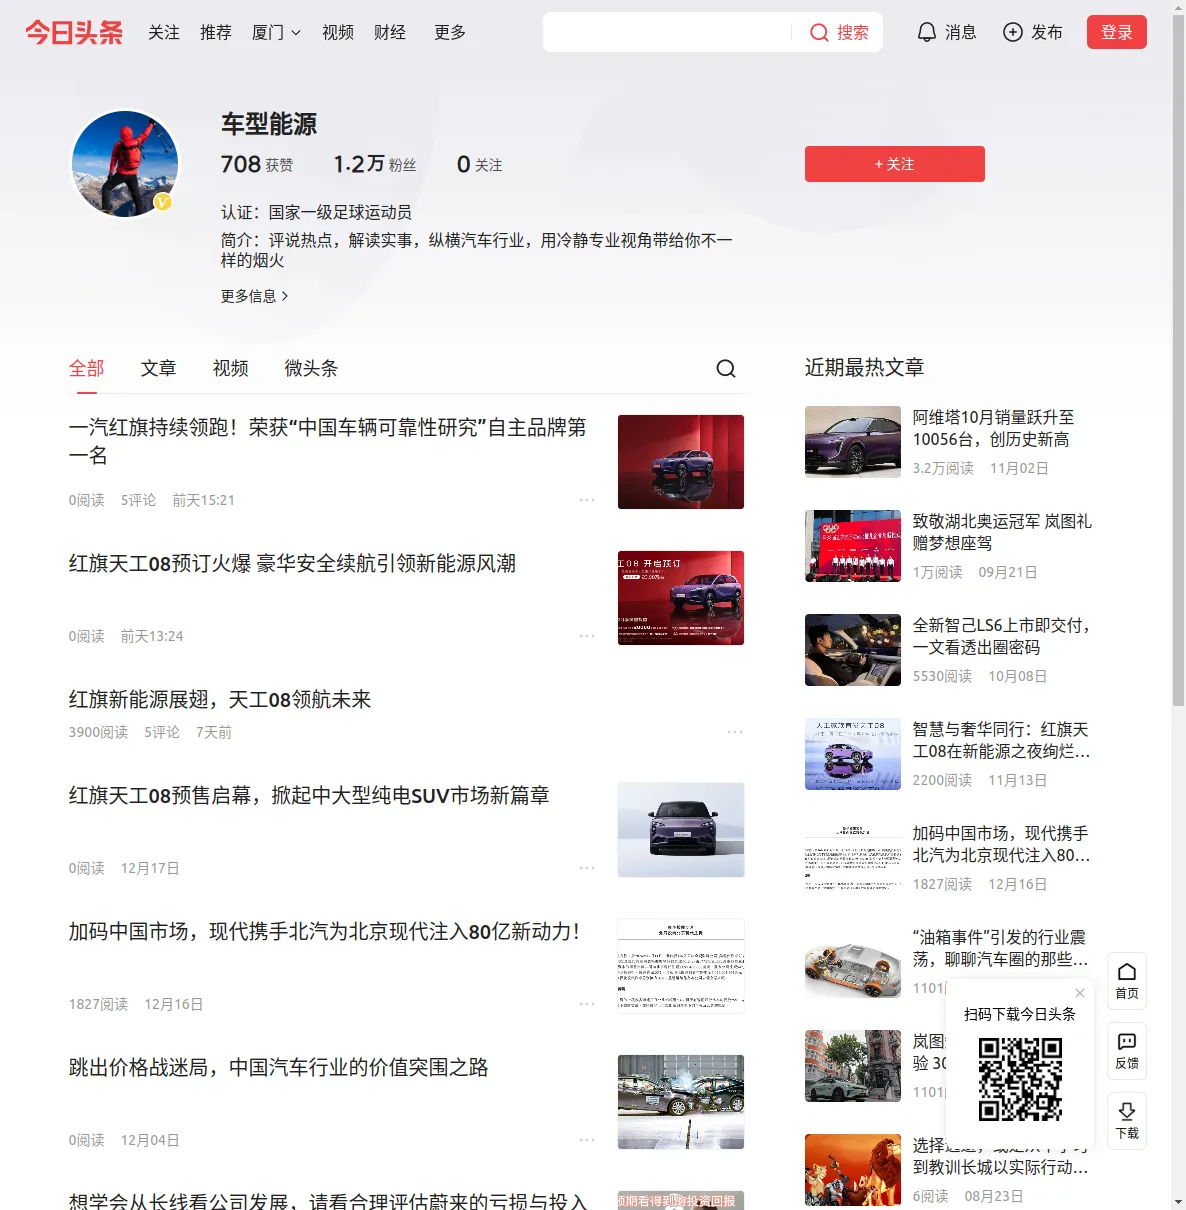
Task: Click the 今日头条 logo
Action: pos(74,32)
